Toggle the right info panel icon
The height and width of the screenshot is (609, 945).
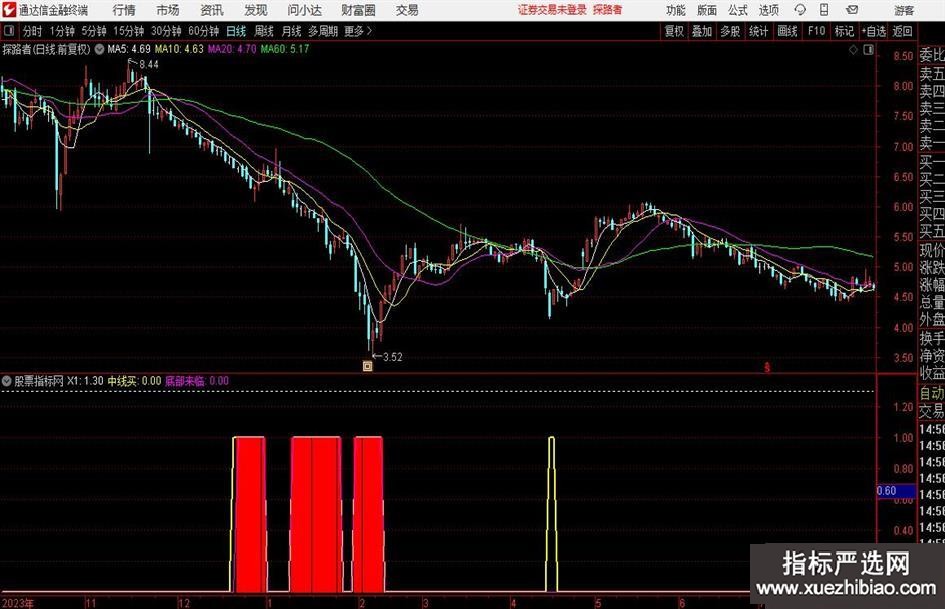(868, 50)
